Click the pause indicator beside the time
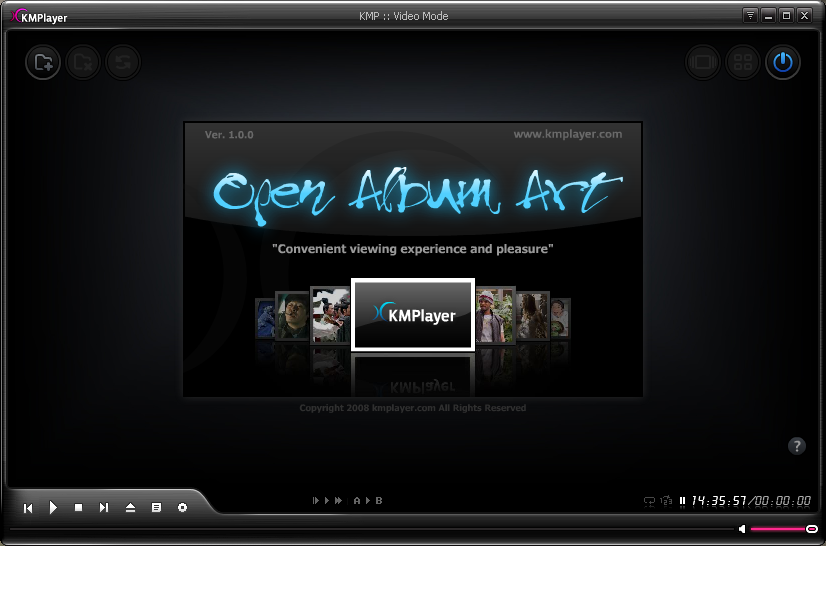Screen dimensions: 826x600 (x=682, y=501)
